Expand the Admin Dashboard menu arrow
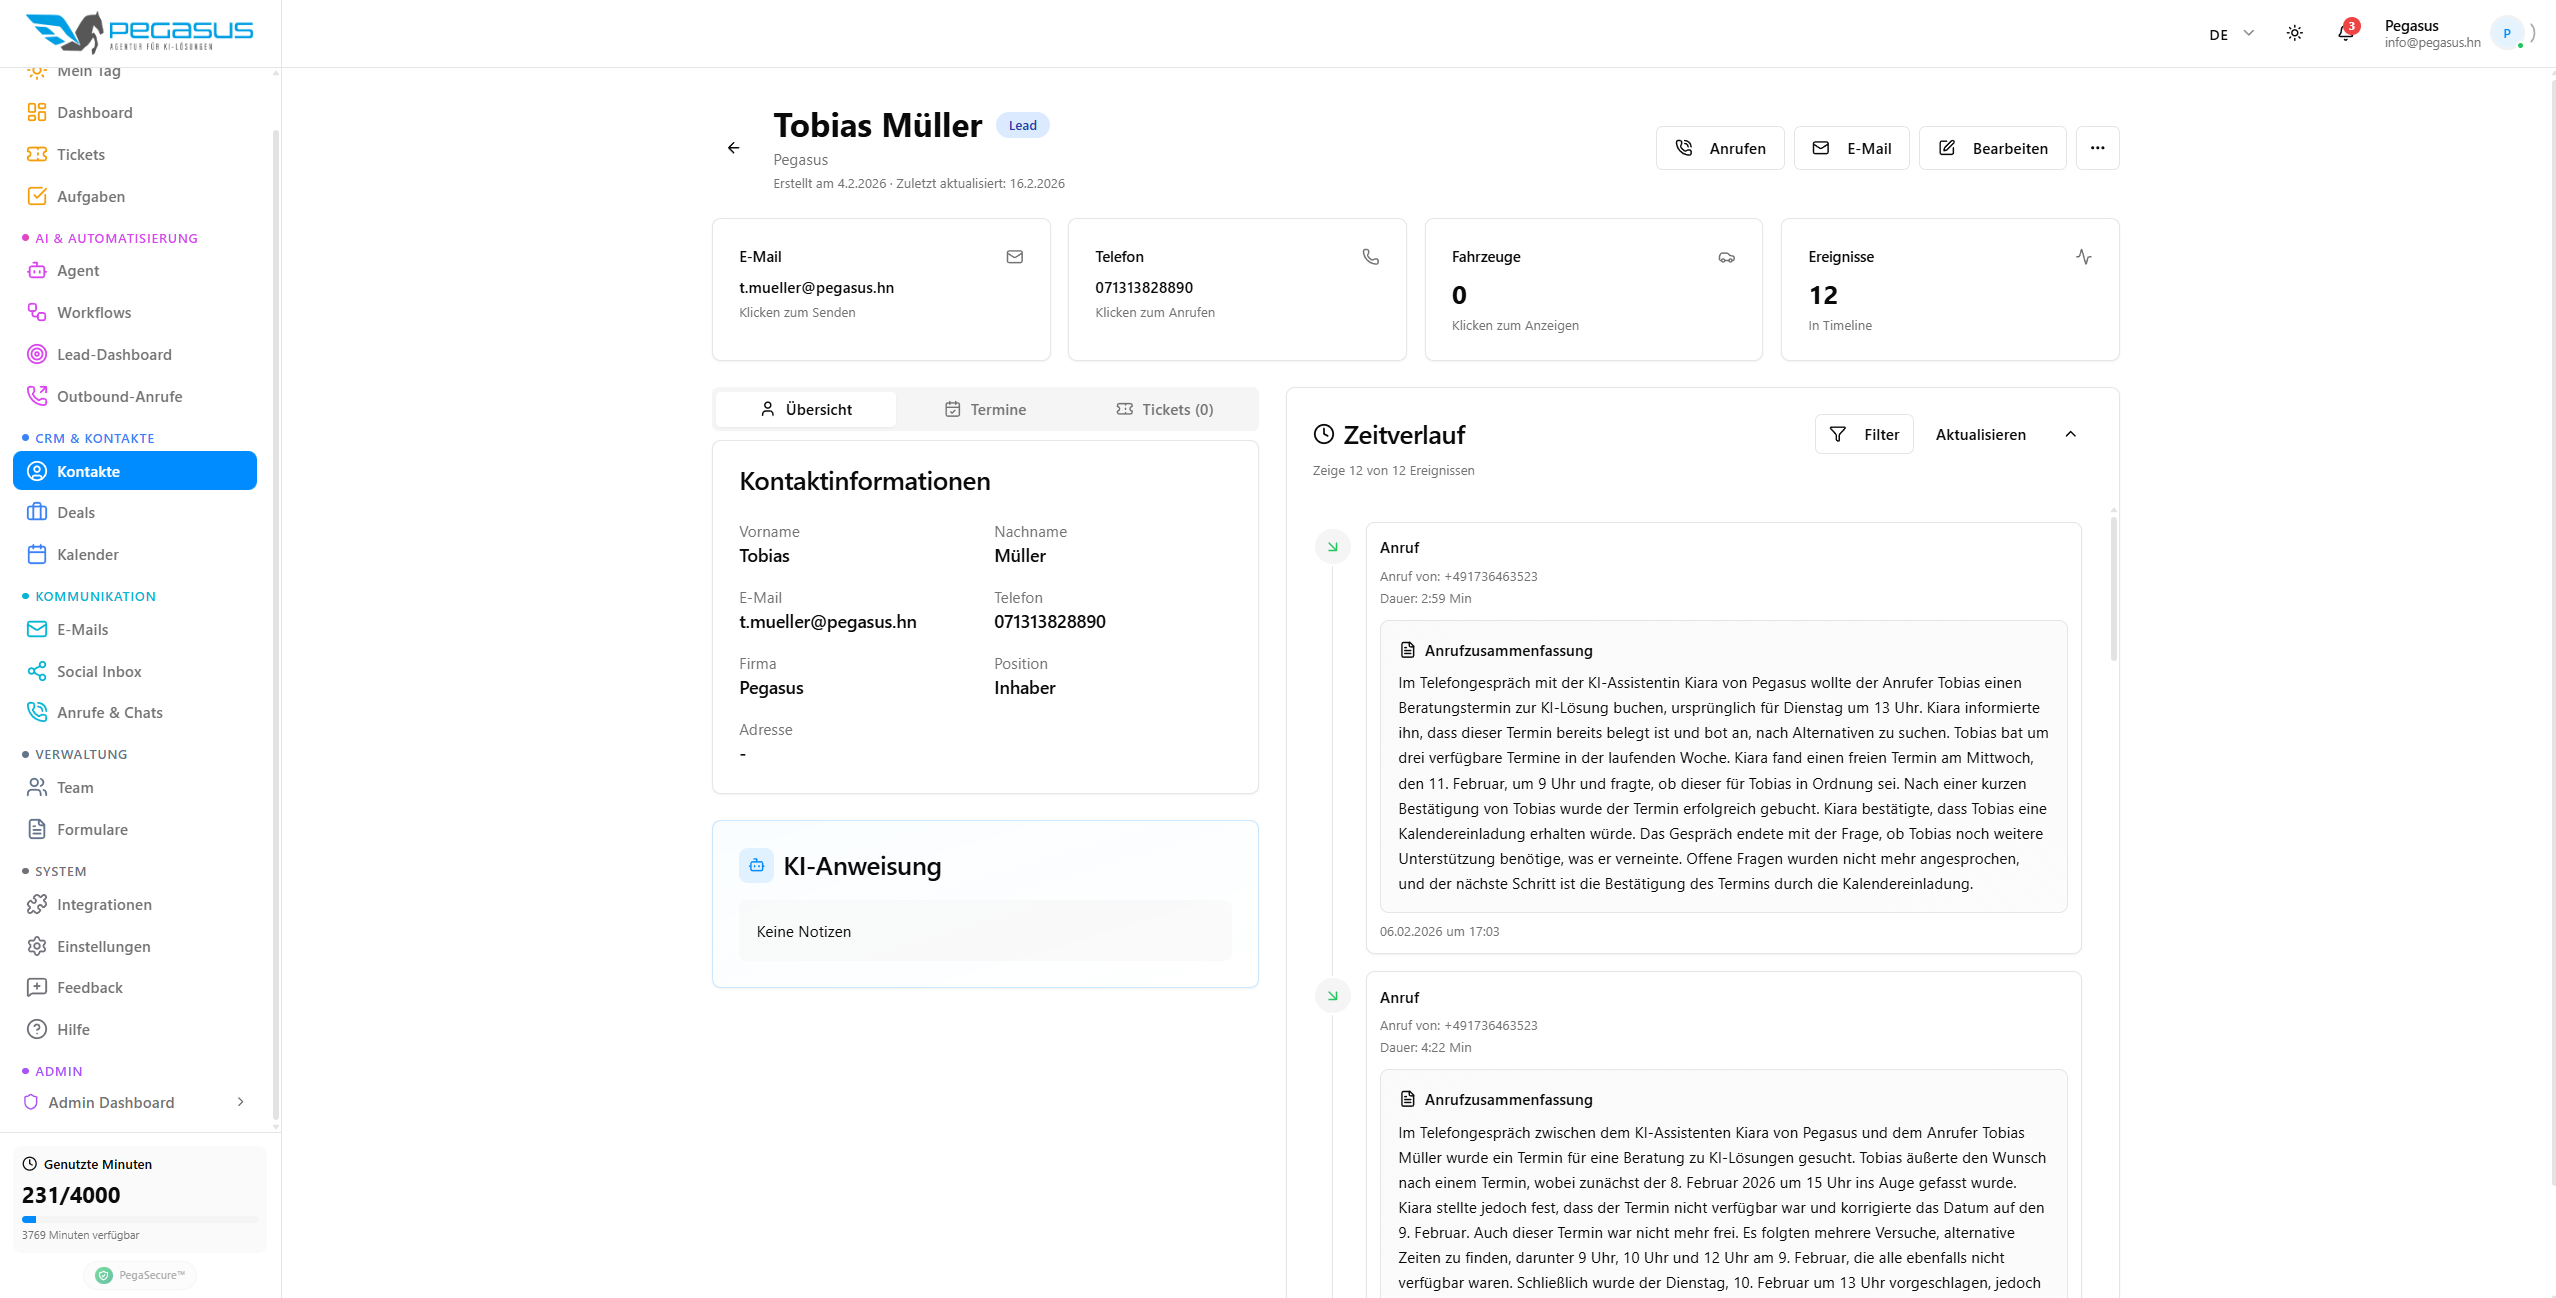Image resolution: width=2556 pixels, height=1298 pixels. [x=240, y=1102]
